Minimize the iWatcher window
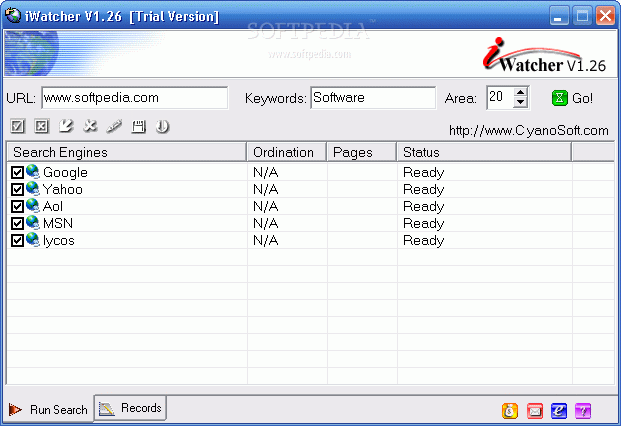 coord(558,16)
